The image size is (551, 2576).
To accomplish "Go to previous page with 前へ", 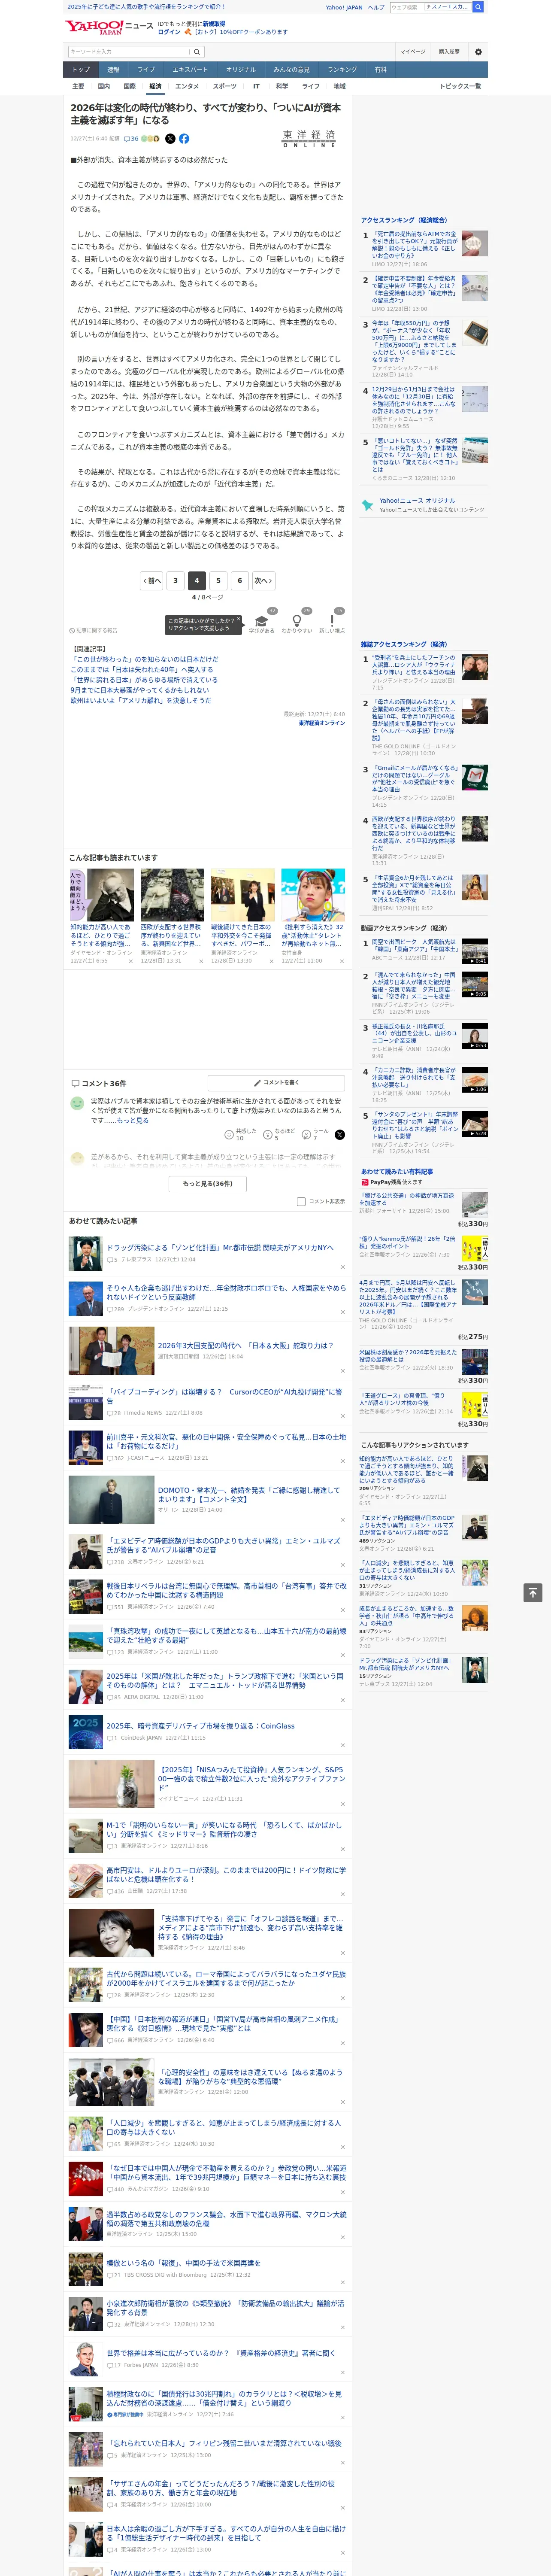I will tap(152, 580).
